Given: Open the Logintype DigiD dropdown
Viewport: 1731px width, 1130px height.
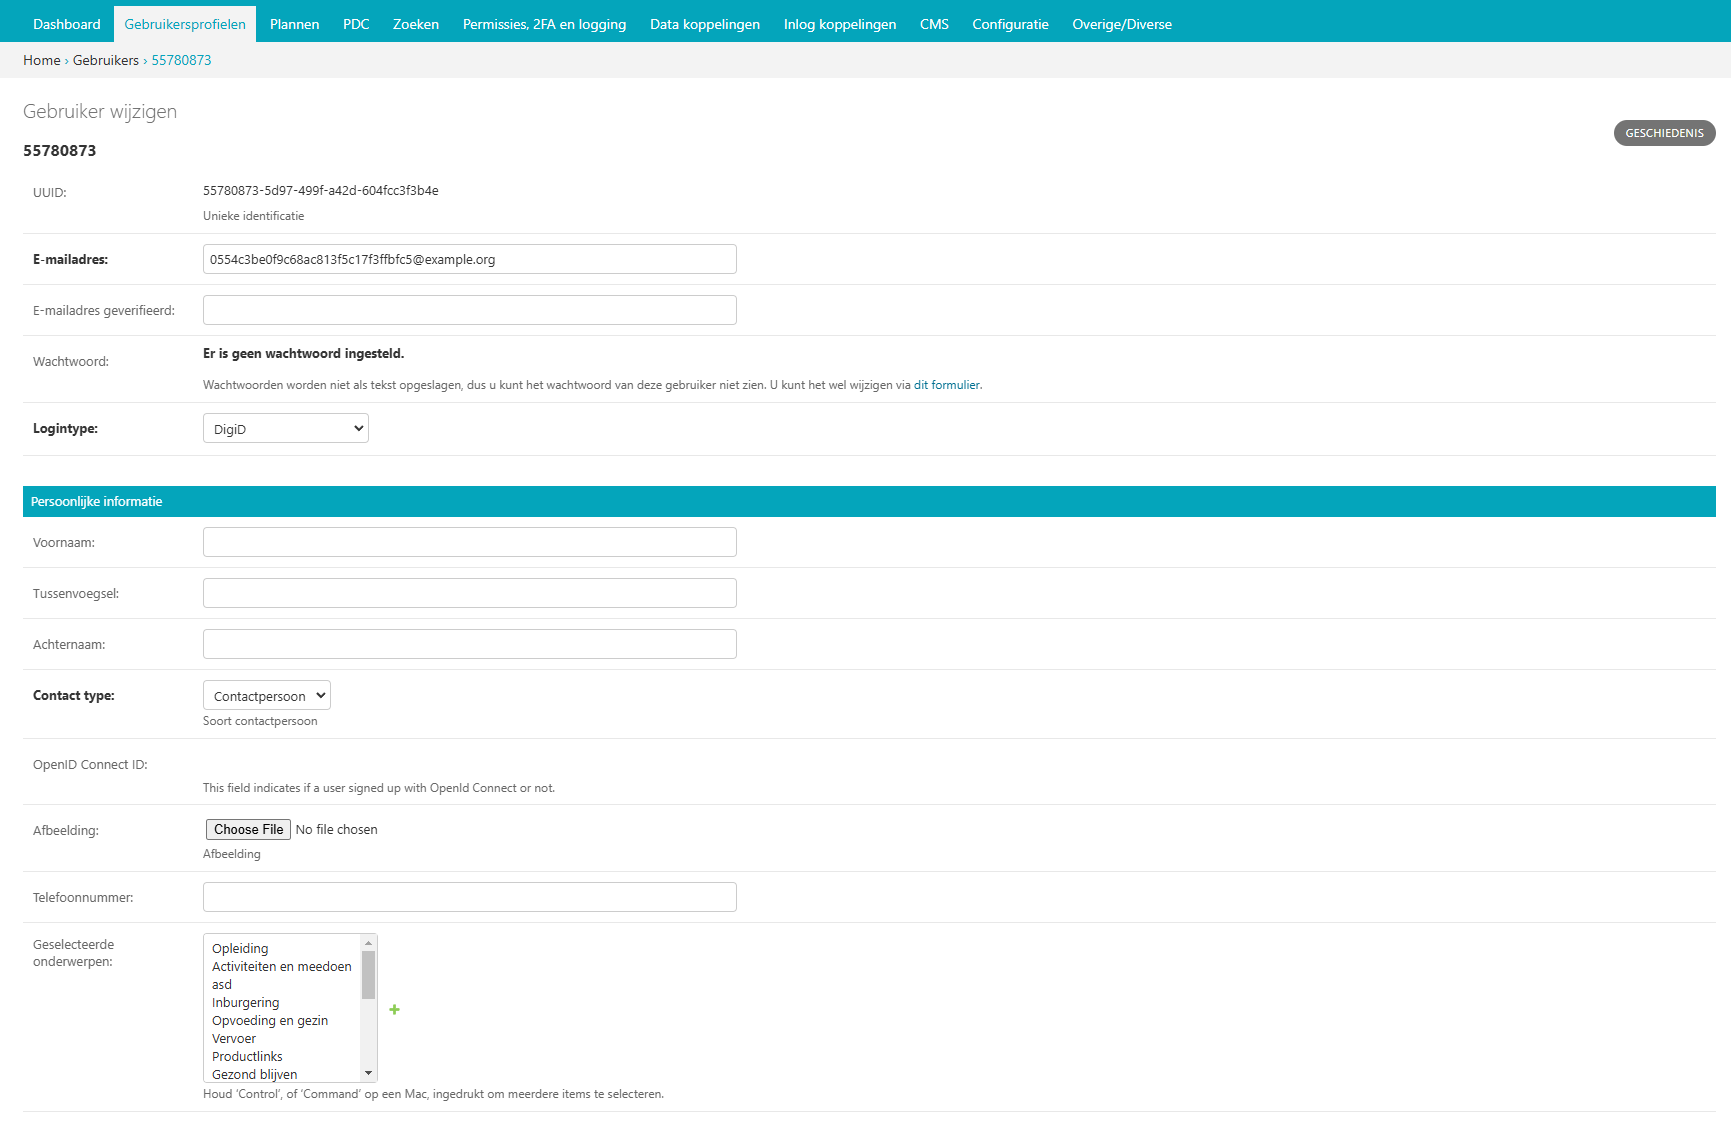Looking at the screenshot, I should tap(285, 429).
